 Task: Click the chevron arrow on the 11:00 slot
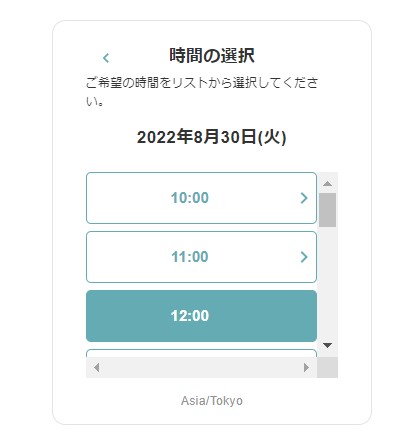(304, 257)
